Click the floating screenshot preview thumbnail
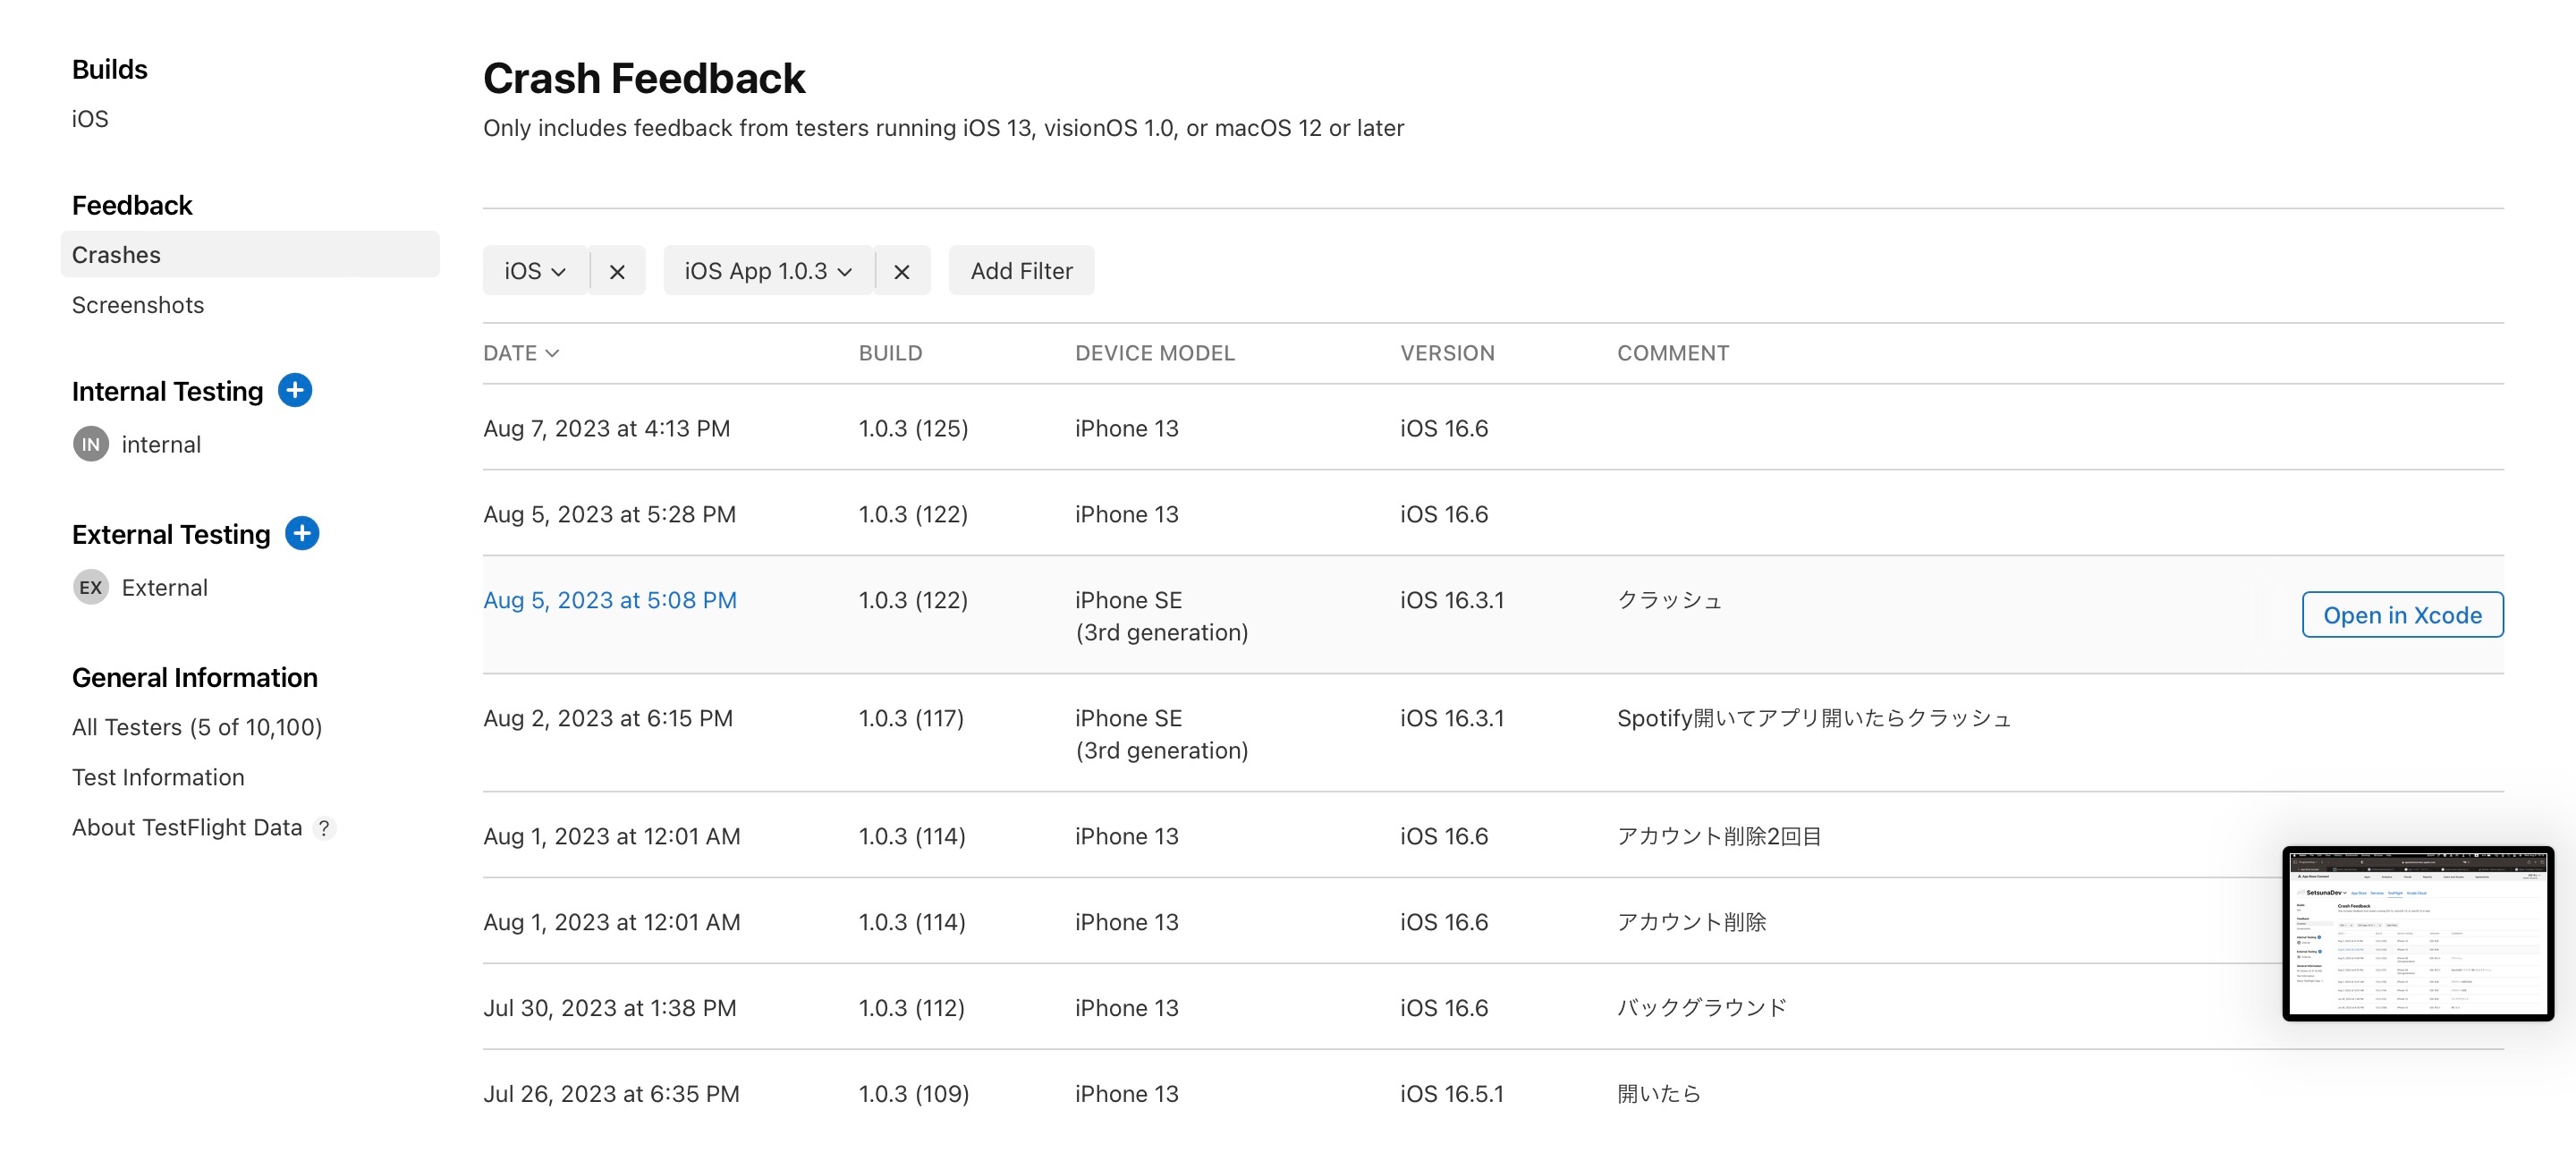The height and width of the screenshot is (1161, 2576). tap(2416, 933)
